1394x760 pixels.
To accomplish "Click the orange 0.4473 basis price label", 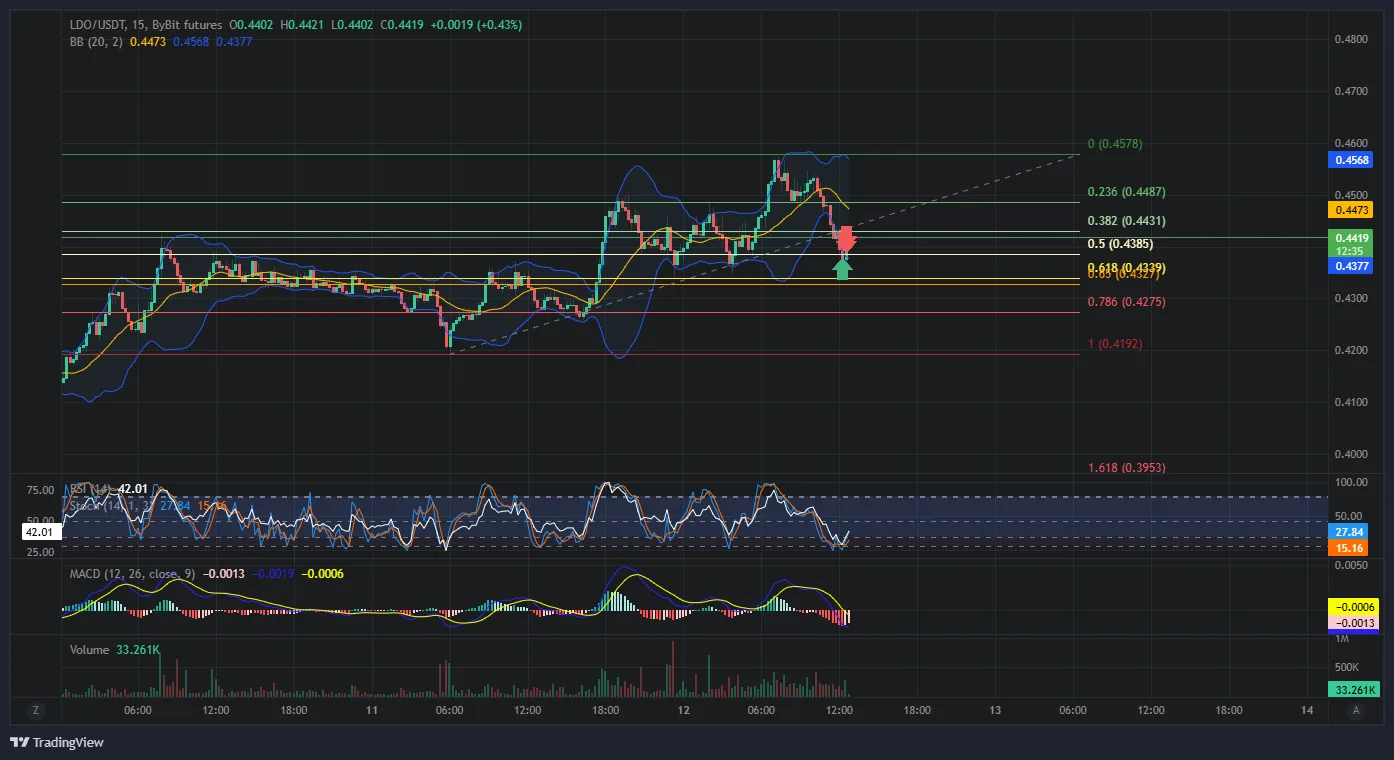I will click(x=1349, y=210).
